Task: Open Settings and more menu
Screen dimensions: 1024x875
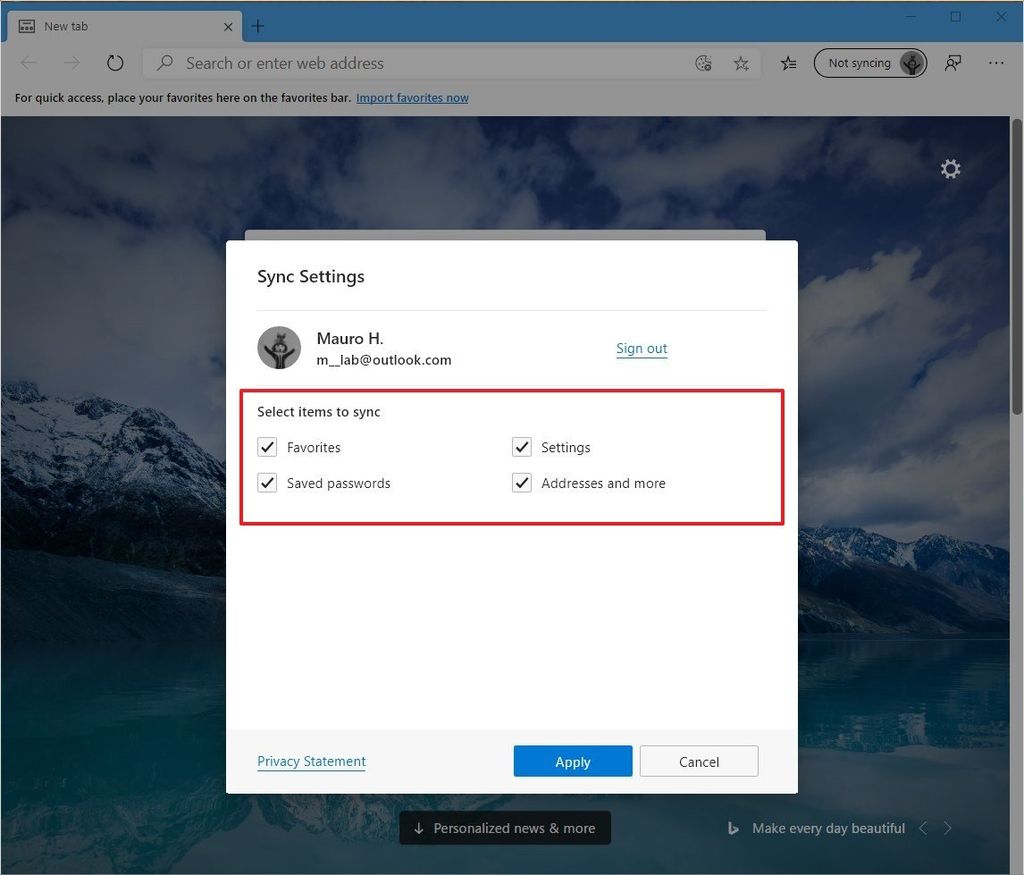Action: (x=997, y=62)
